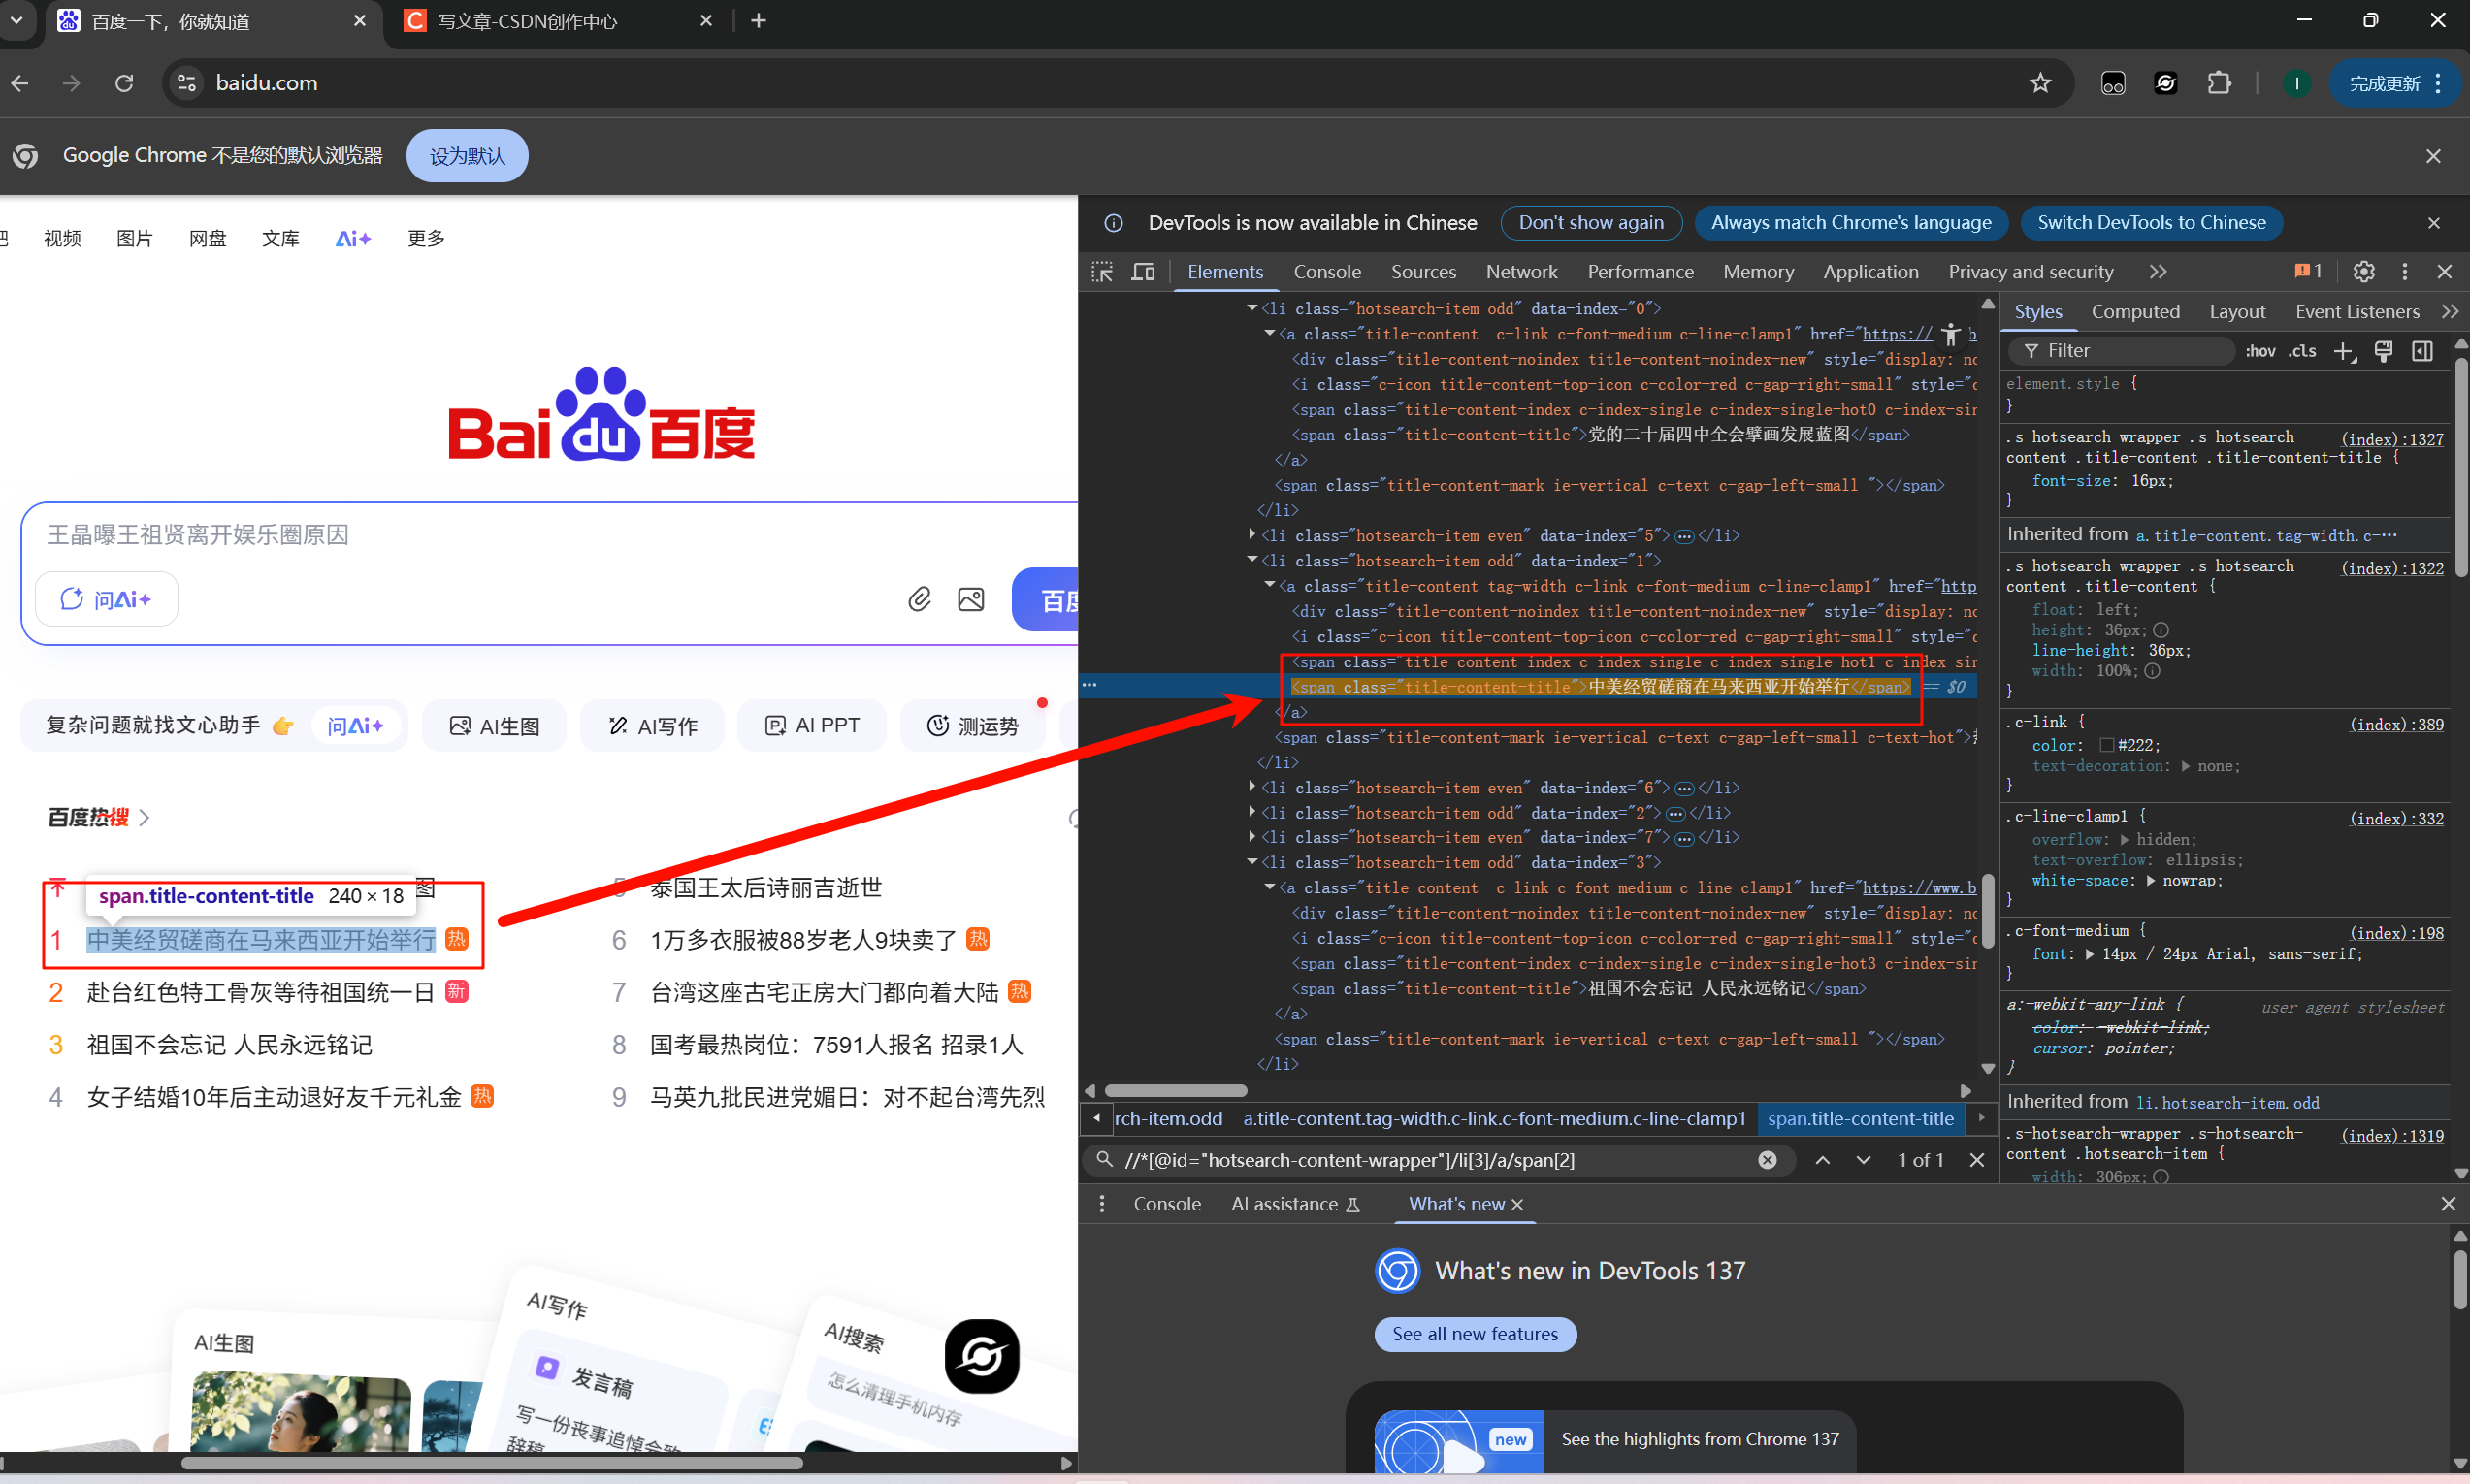
Task: Click the #222 color swatch in .c-link
Action: tap(2106, 746)
